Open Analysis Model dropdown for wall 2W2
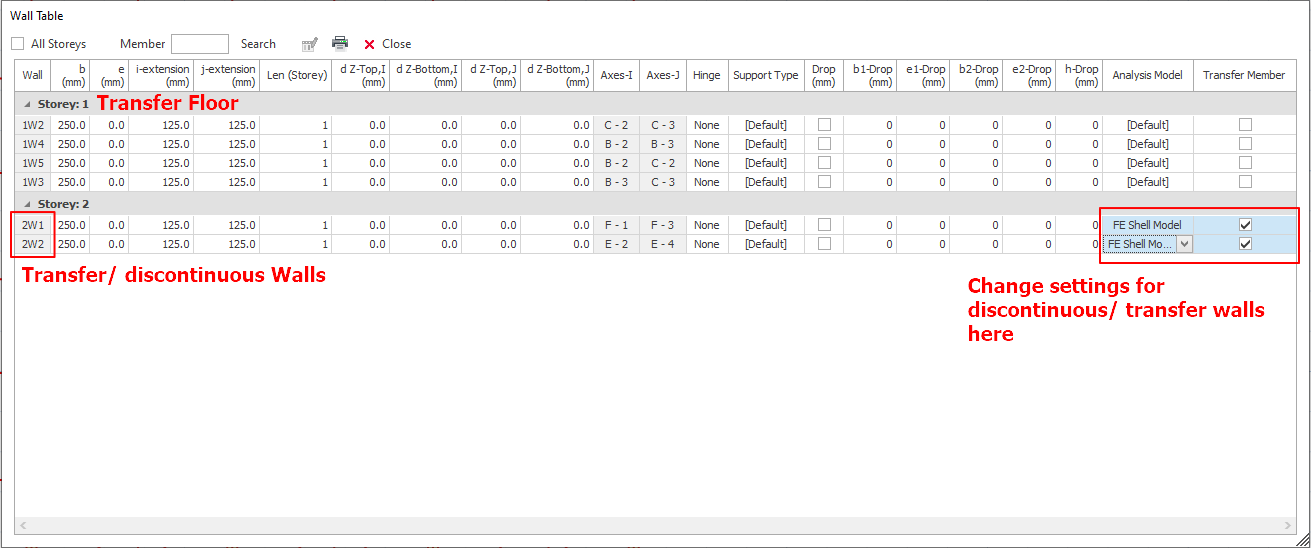The width and height of the screenshot is (1311, 548). pyautogui.click(x=1185, y=244)
